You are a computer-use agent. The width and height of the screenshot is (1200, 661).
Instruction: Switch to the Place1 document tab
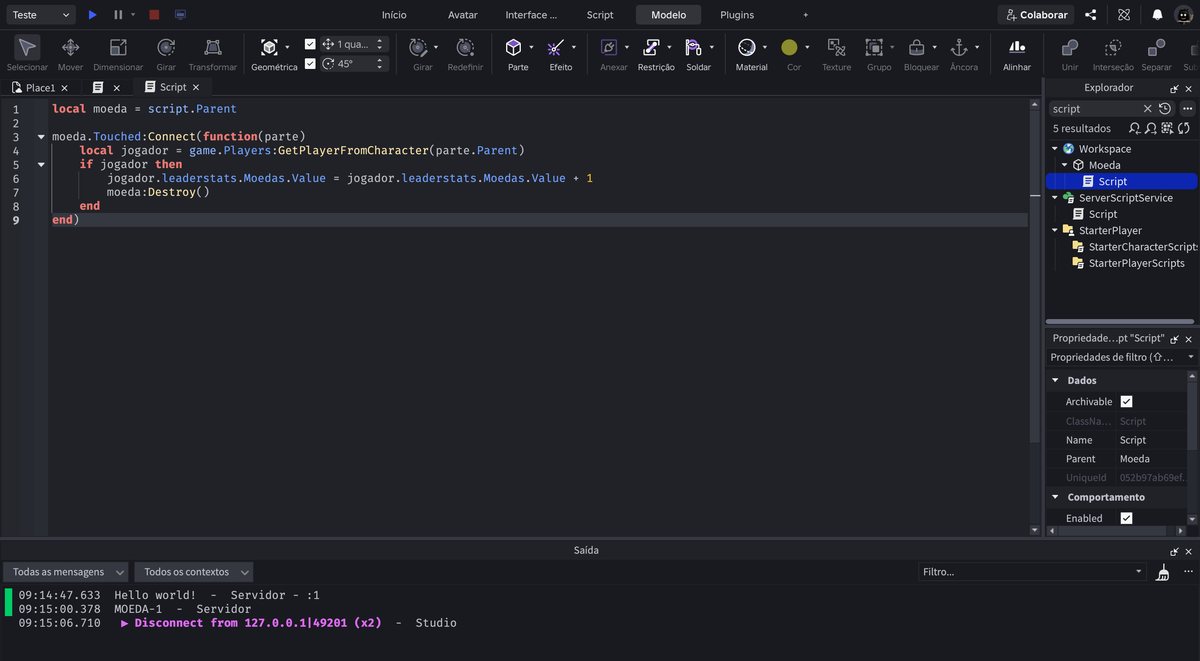point(40,87)
